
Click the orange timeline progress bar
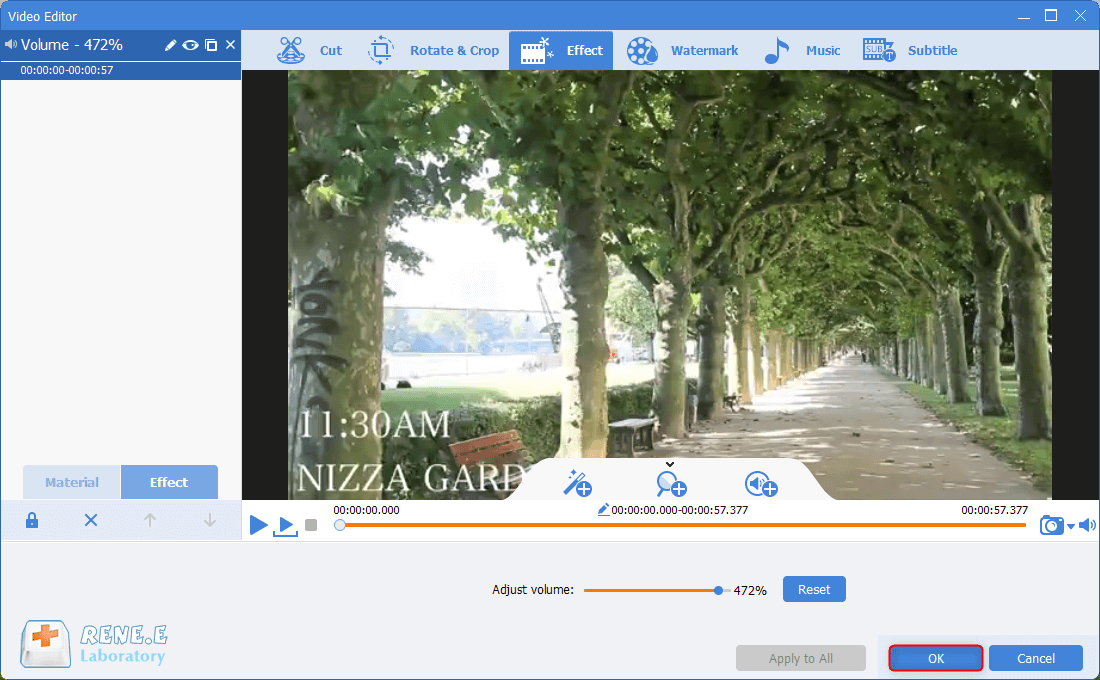pyautogui.click(x=682, y=525)
